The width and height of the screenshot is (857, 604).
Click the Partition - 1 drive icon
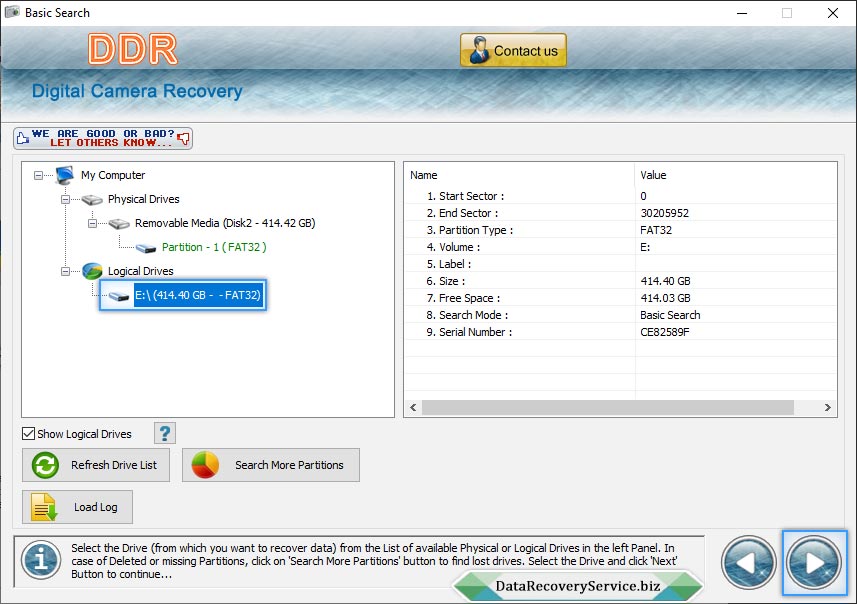click(146, 248)
